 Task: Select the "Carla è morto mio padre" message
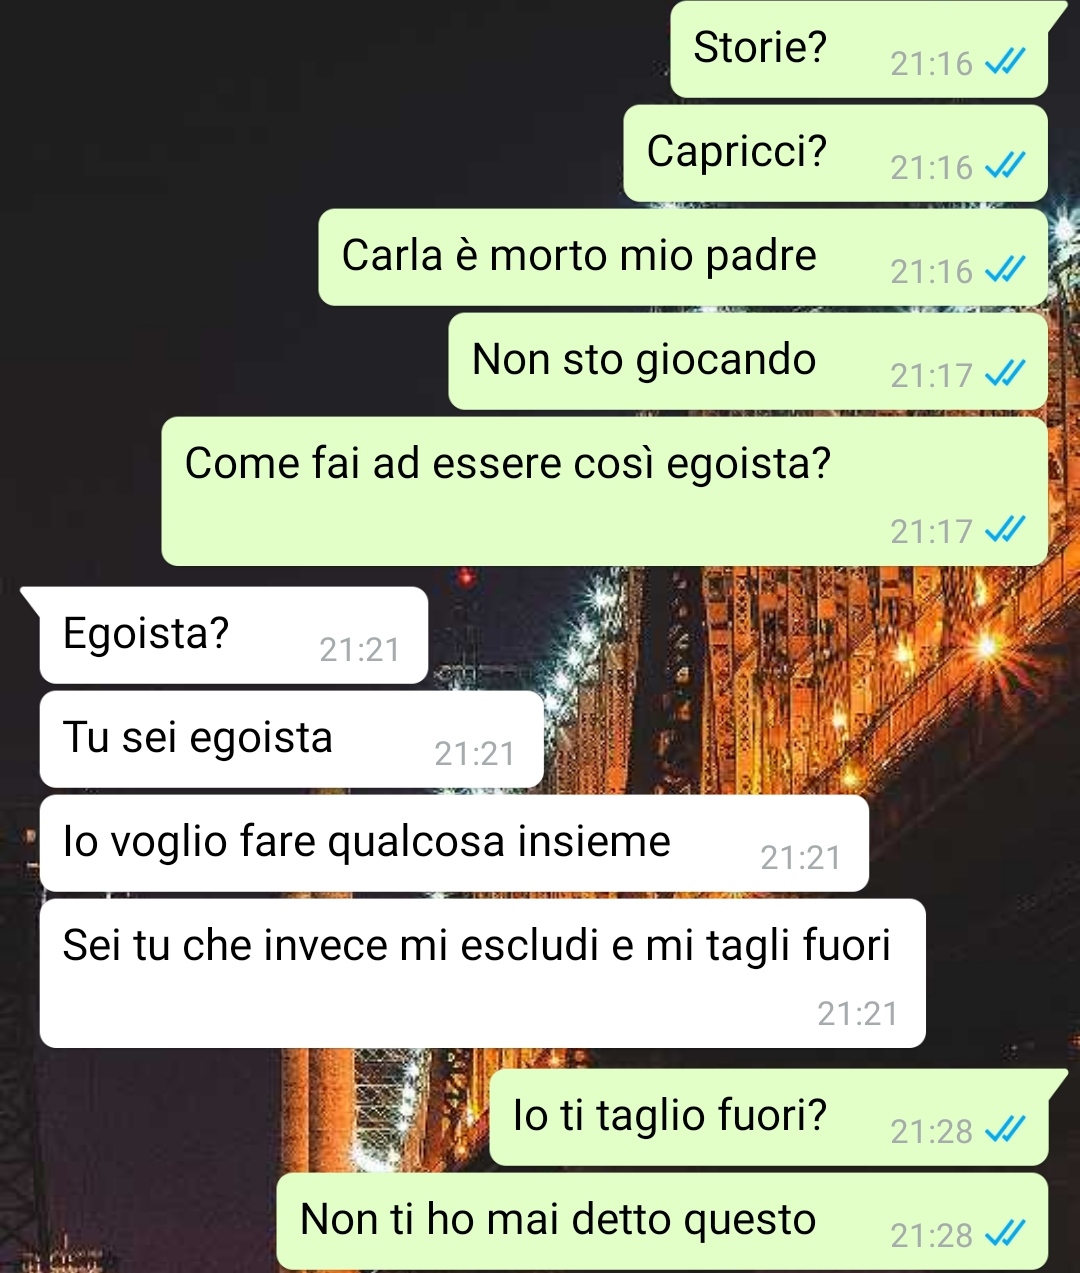[x=683, y=257]
